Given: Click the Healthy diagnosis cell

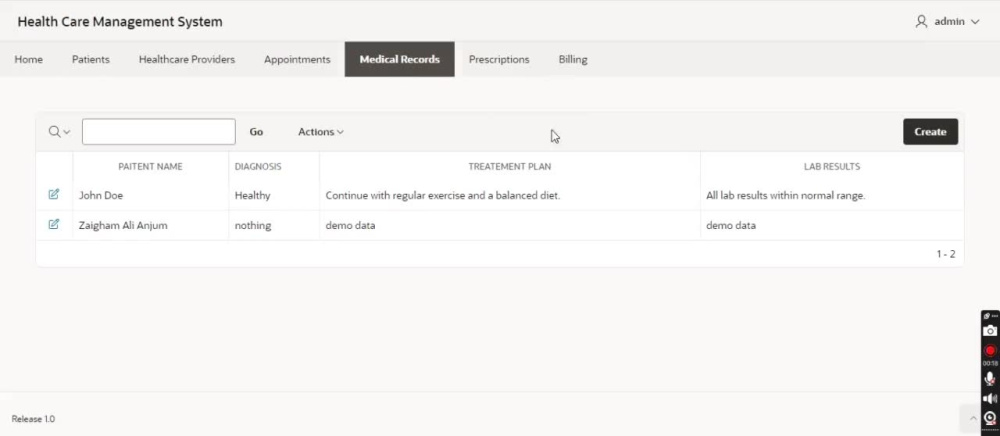Looking at the screenshot, I should point(274,196).
